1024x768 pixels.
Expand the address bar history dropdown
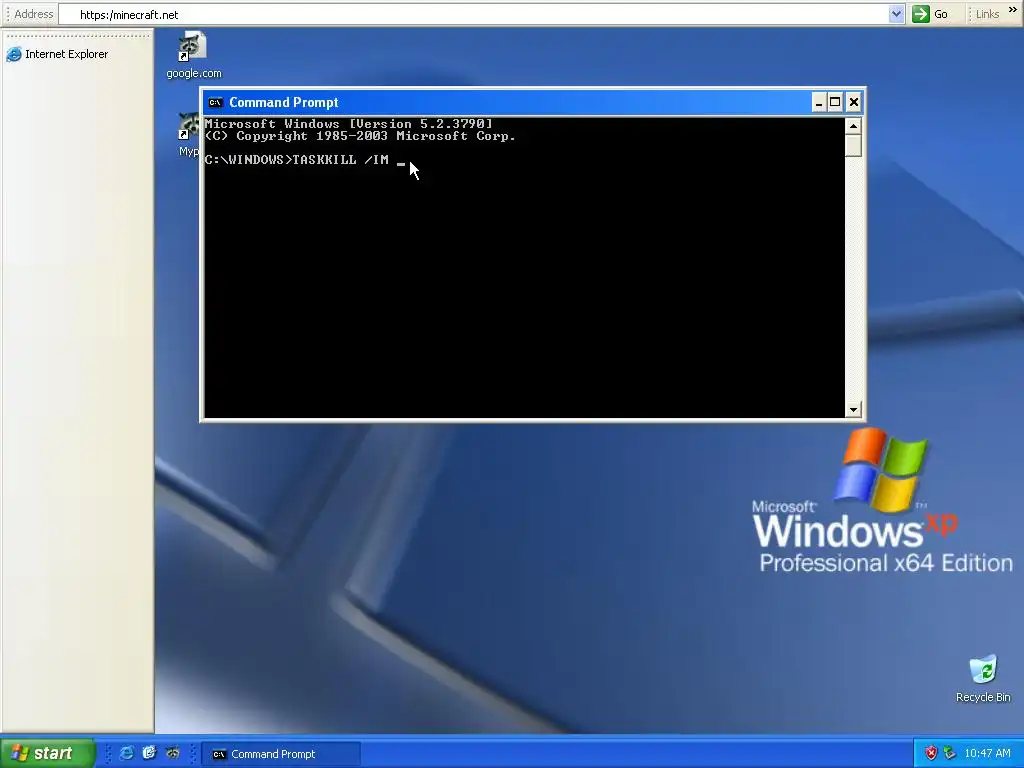coord(897,14)
